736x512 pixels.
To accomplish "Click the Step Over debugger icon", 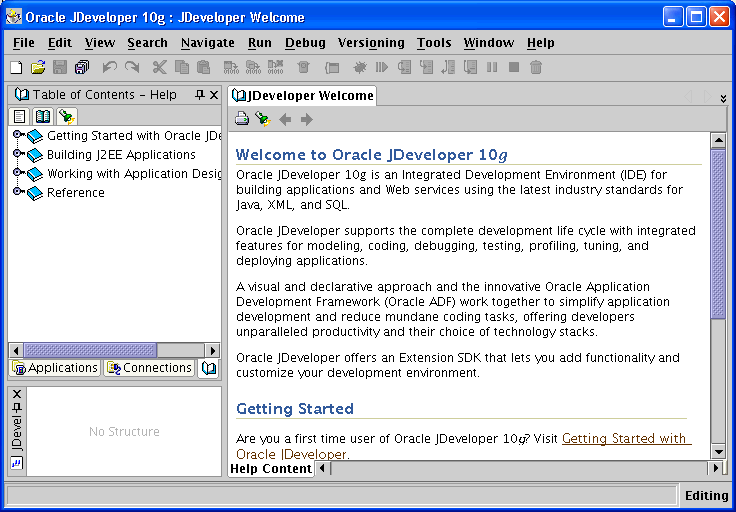I will tap(405, 68).
